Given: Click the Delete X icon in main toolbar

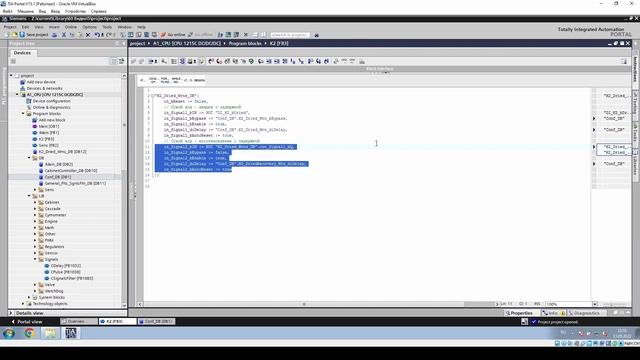Looking at the screenshot, I should pyautogui.click(x=88, y=35).
